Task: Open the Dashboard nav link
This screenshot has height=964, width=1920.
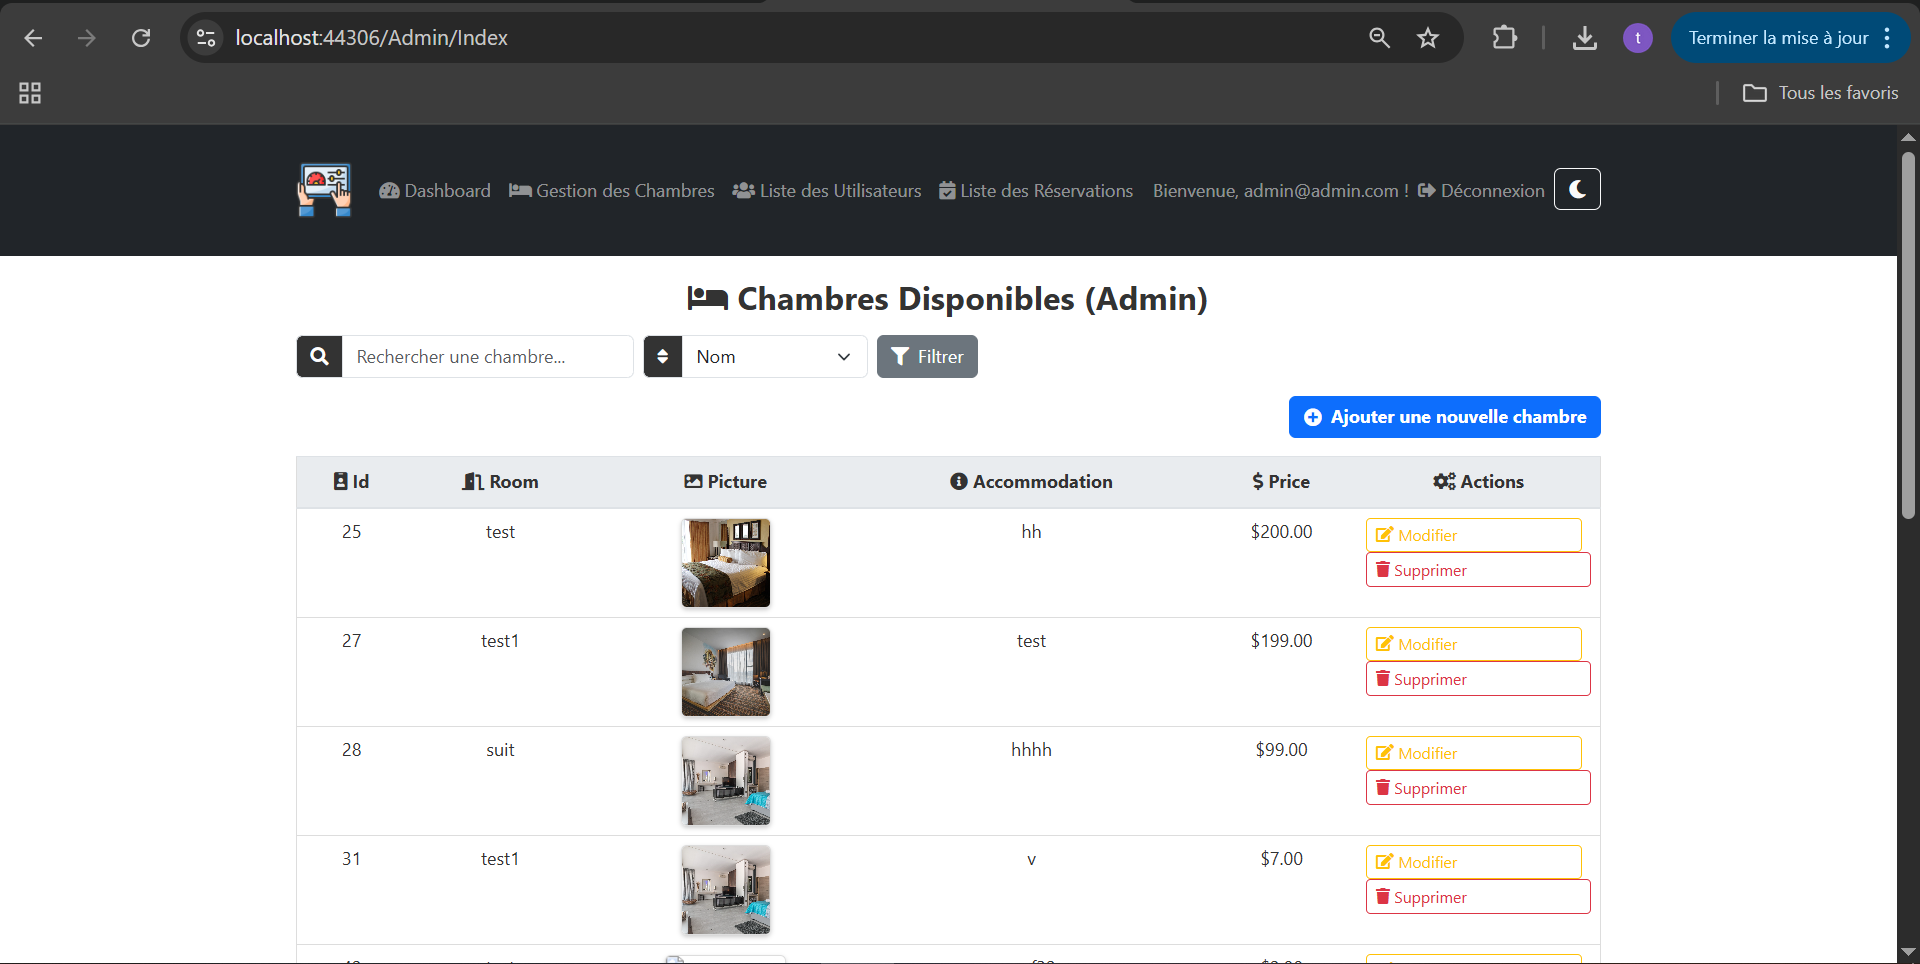Action: tap(435, 190)
